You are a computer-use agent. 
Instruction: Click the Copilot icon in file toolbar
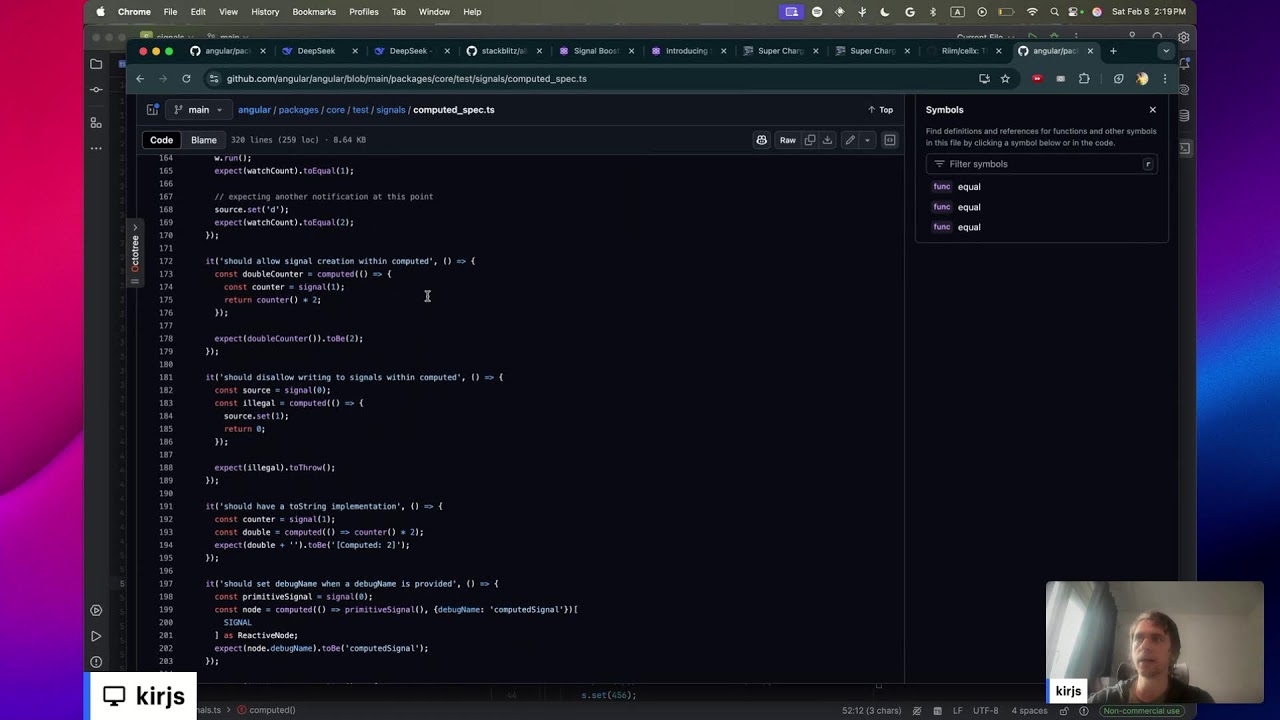761,140
